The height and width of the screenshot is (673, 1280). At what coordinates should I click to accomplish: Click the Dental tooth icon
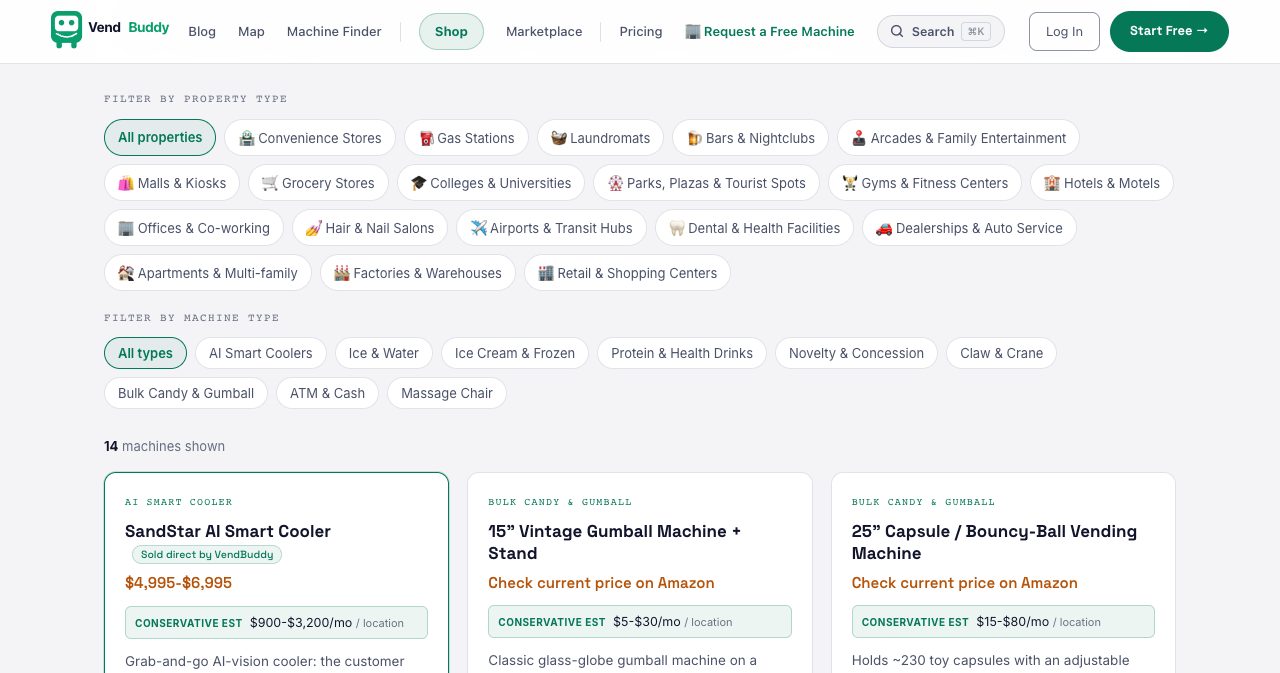677,228
